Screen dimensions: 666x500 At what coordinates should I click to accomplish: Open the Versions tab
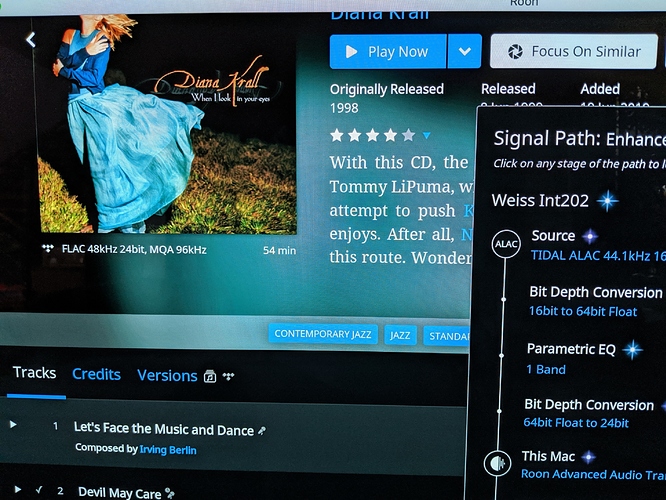pos(167,376)
